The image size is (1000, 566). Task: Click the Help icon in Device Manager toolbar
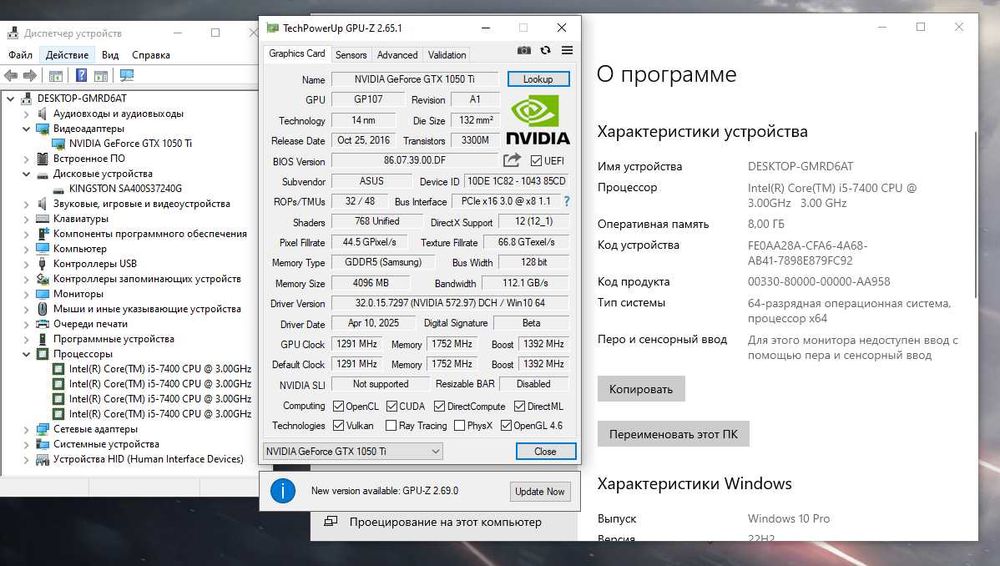coord(81,75)
